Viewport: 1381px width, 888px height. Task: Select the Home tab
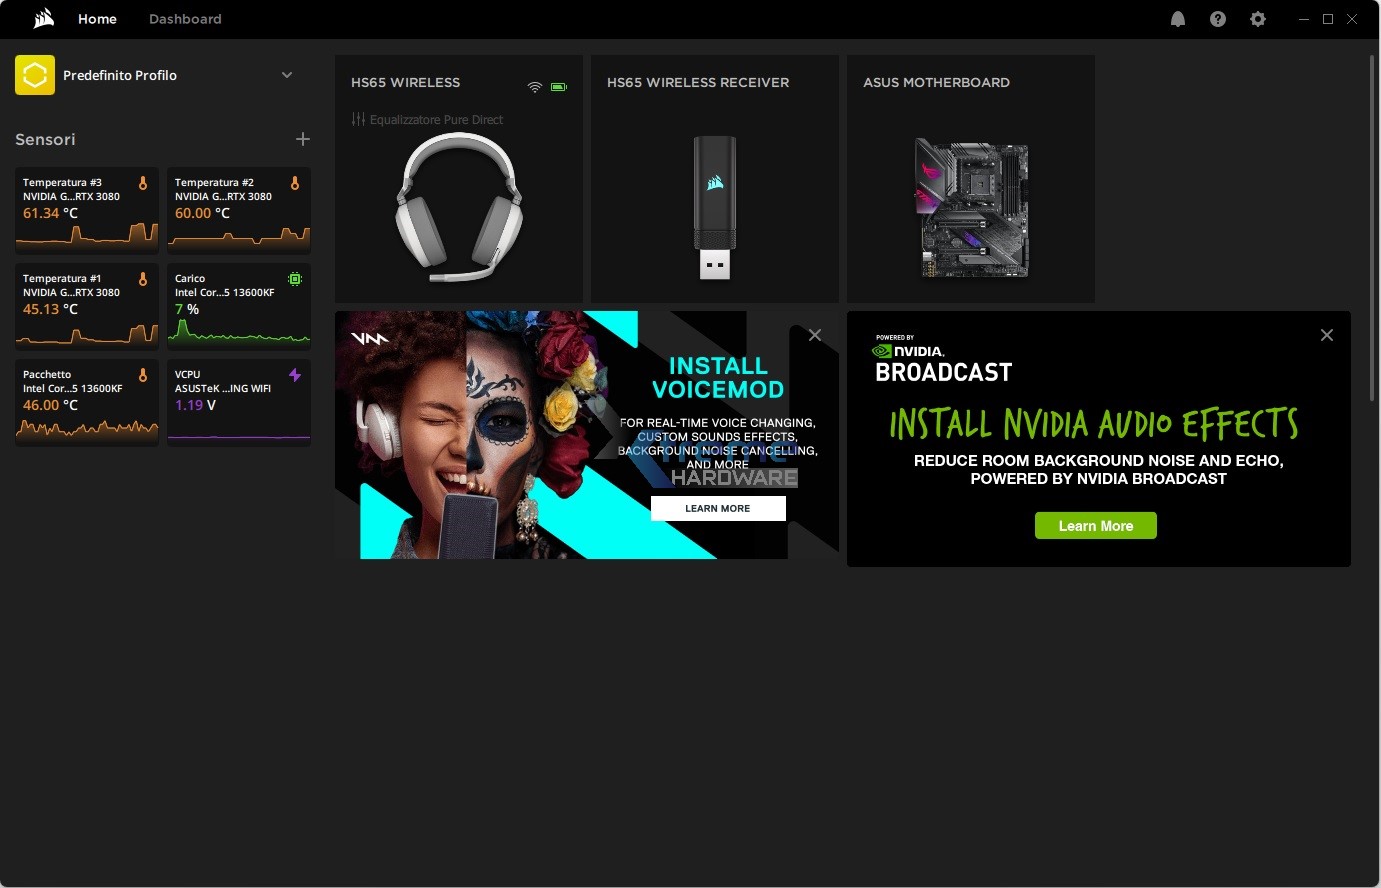tap(97, 19)
